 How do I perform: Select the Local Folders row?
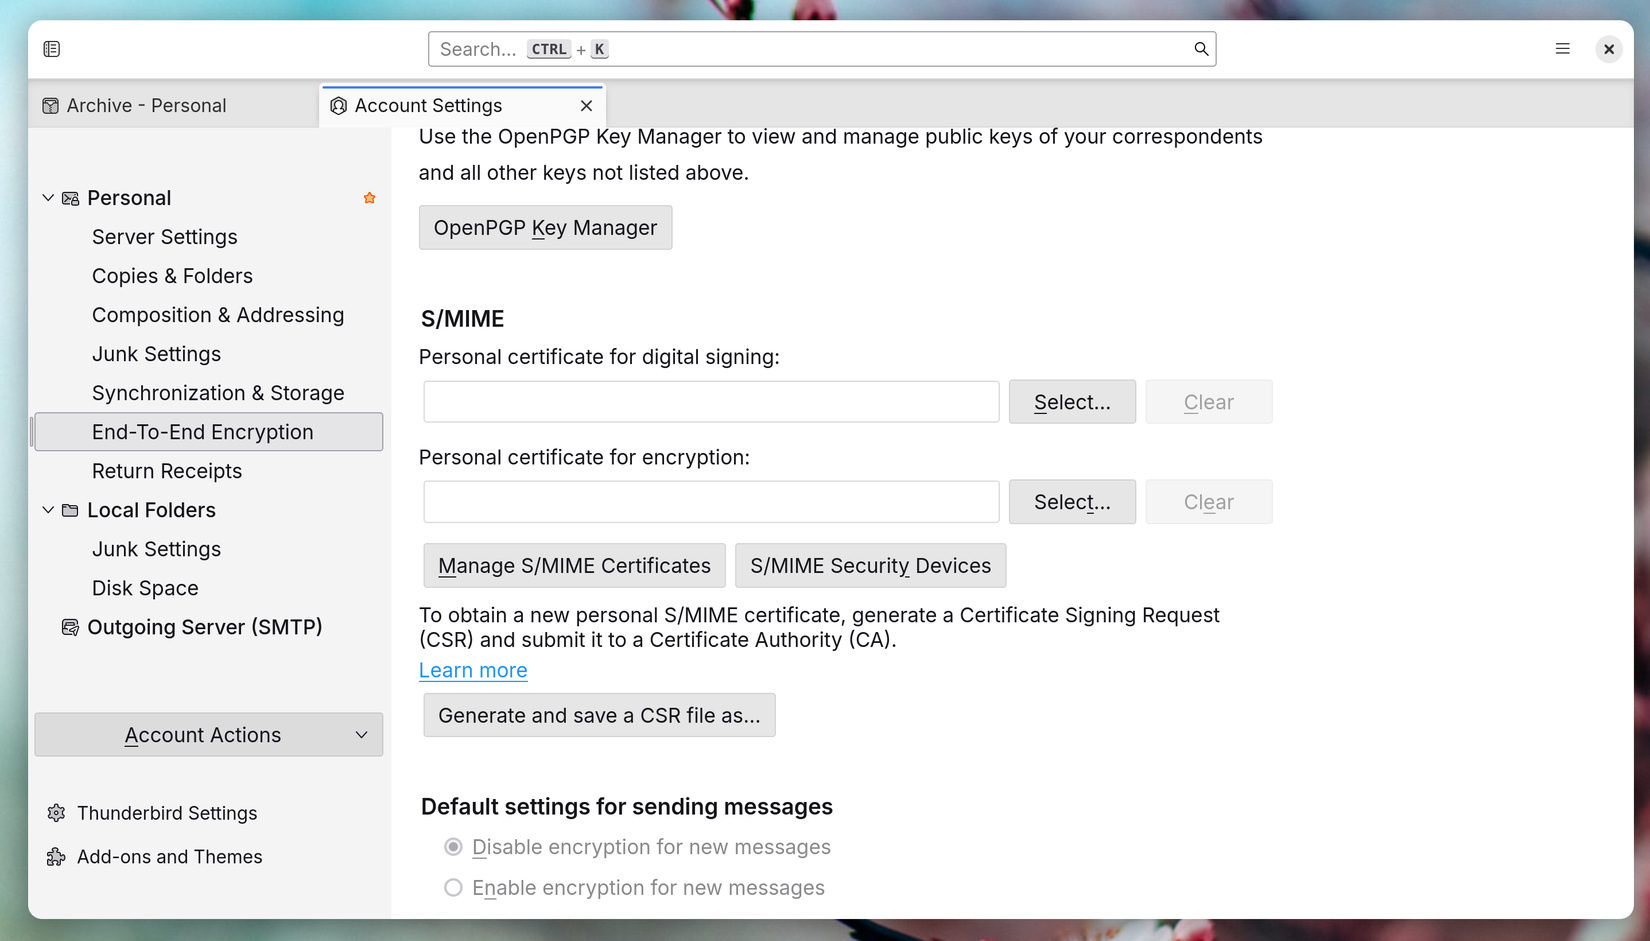(x=209, y=510)
